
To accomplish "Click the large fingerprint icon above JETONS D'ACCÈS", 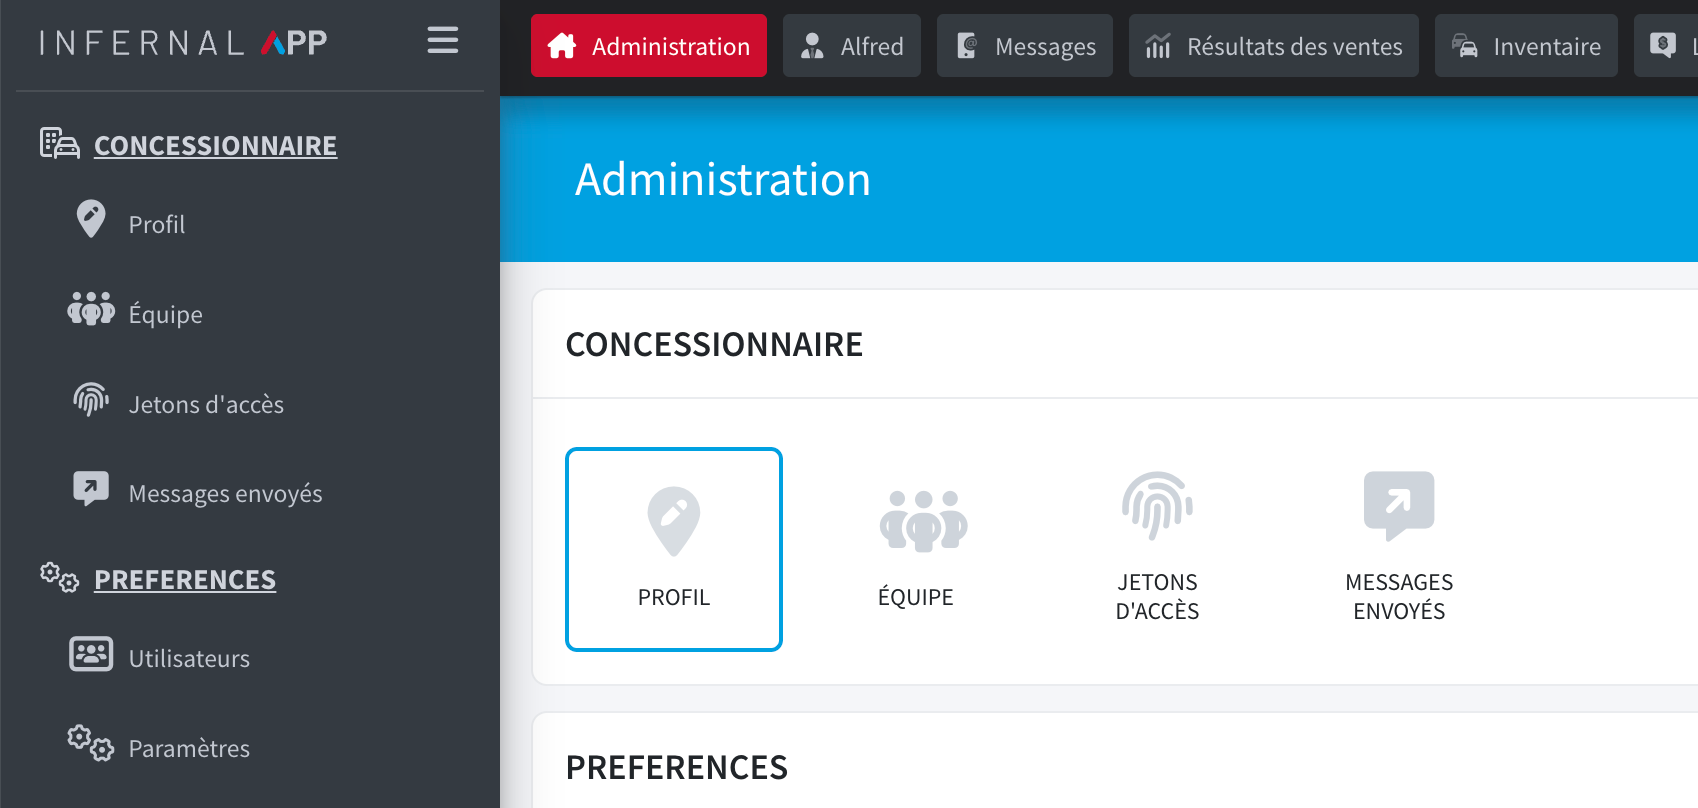I will tap(1157, 506).
